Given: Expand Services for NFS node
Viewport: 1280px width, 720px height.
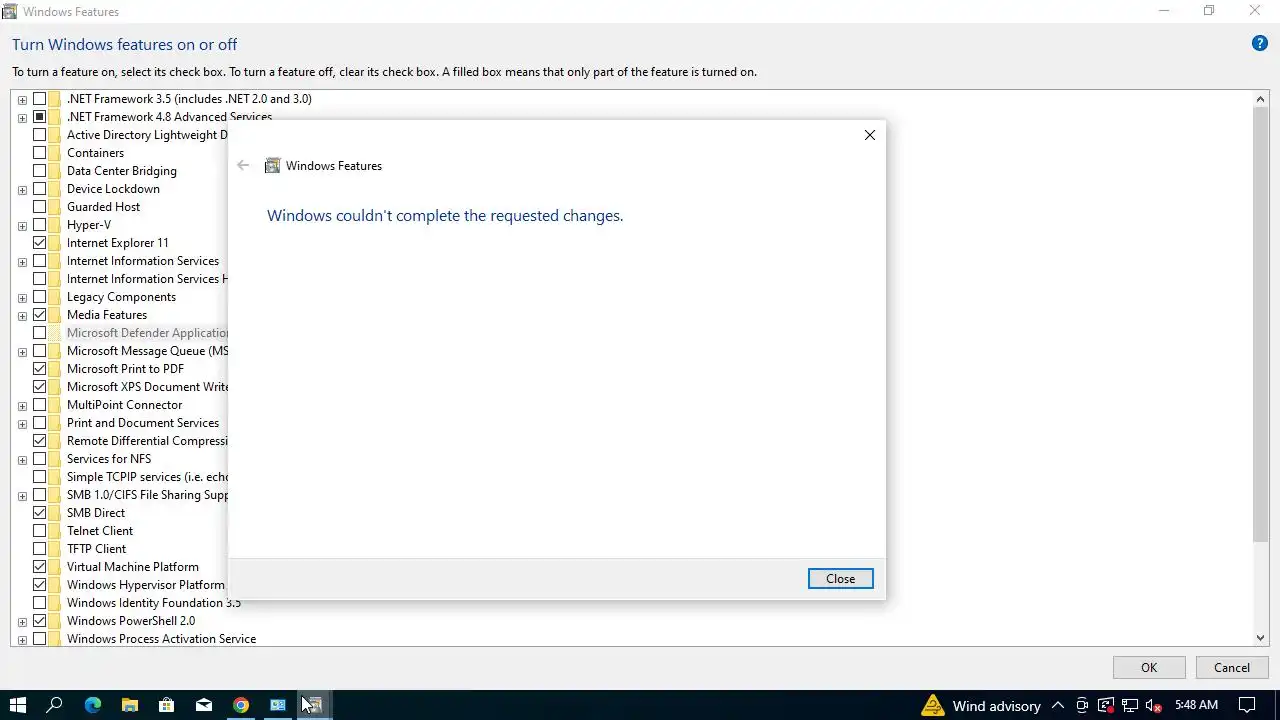Looking at the screenshot, I should 22,459.
